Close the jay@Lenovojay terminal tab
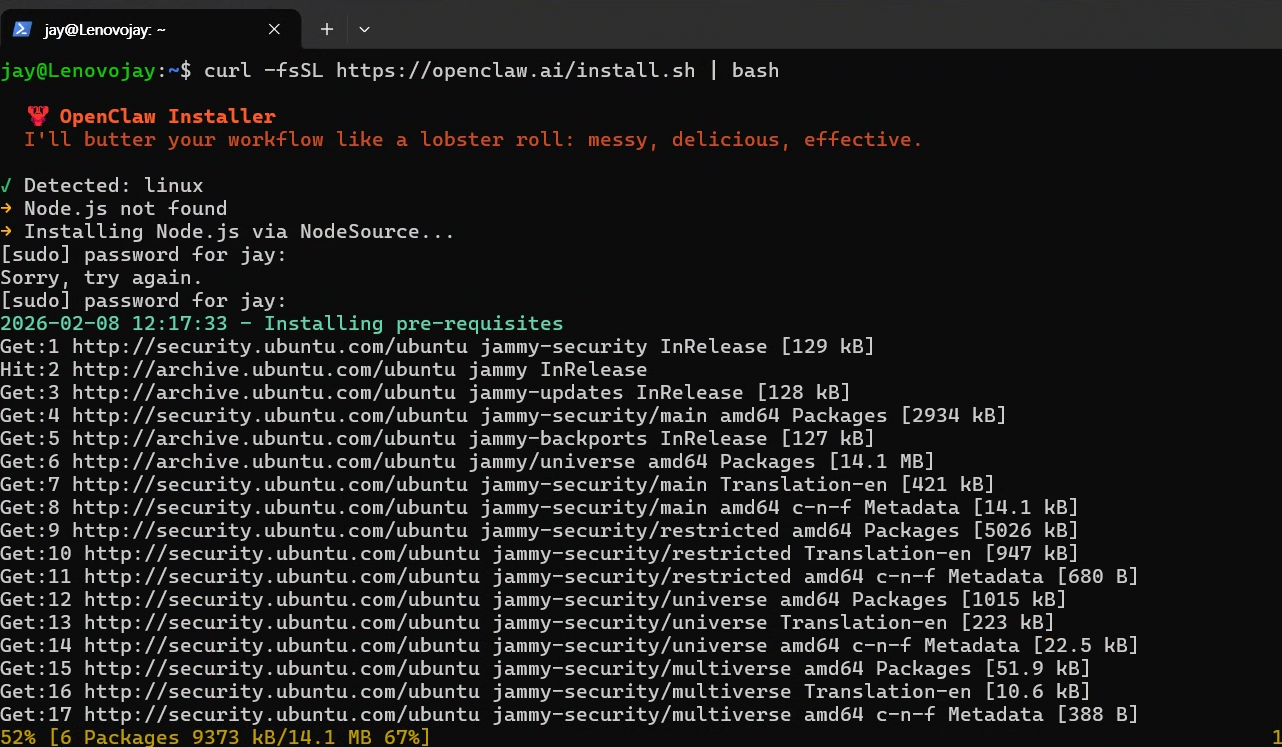The width and height of the screenshot is (1282, 747). click(x=274, y=29)
